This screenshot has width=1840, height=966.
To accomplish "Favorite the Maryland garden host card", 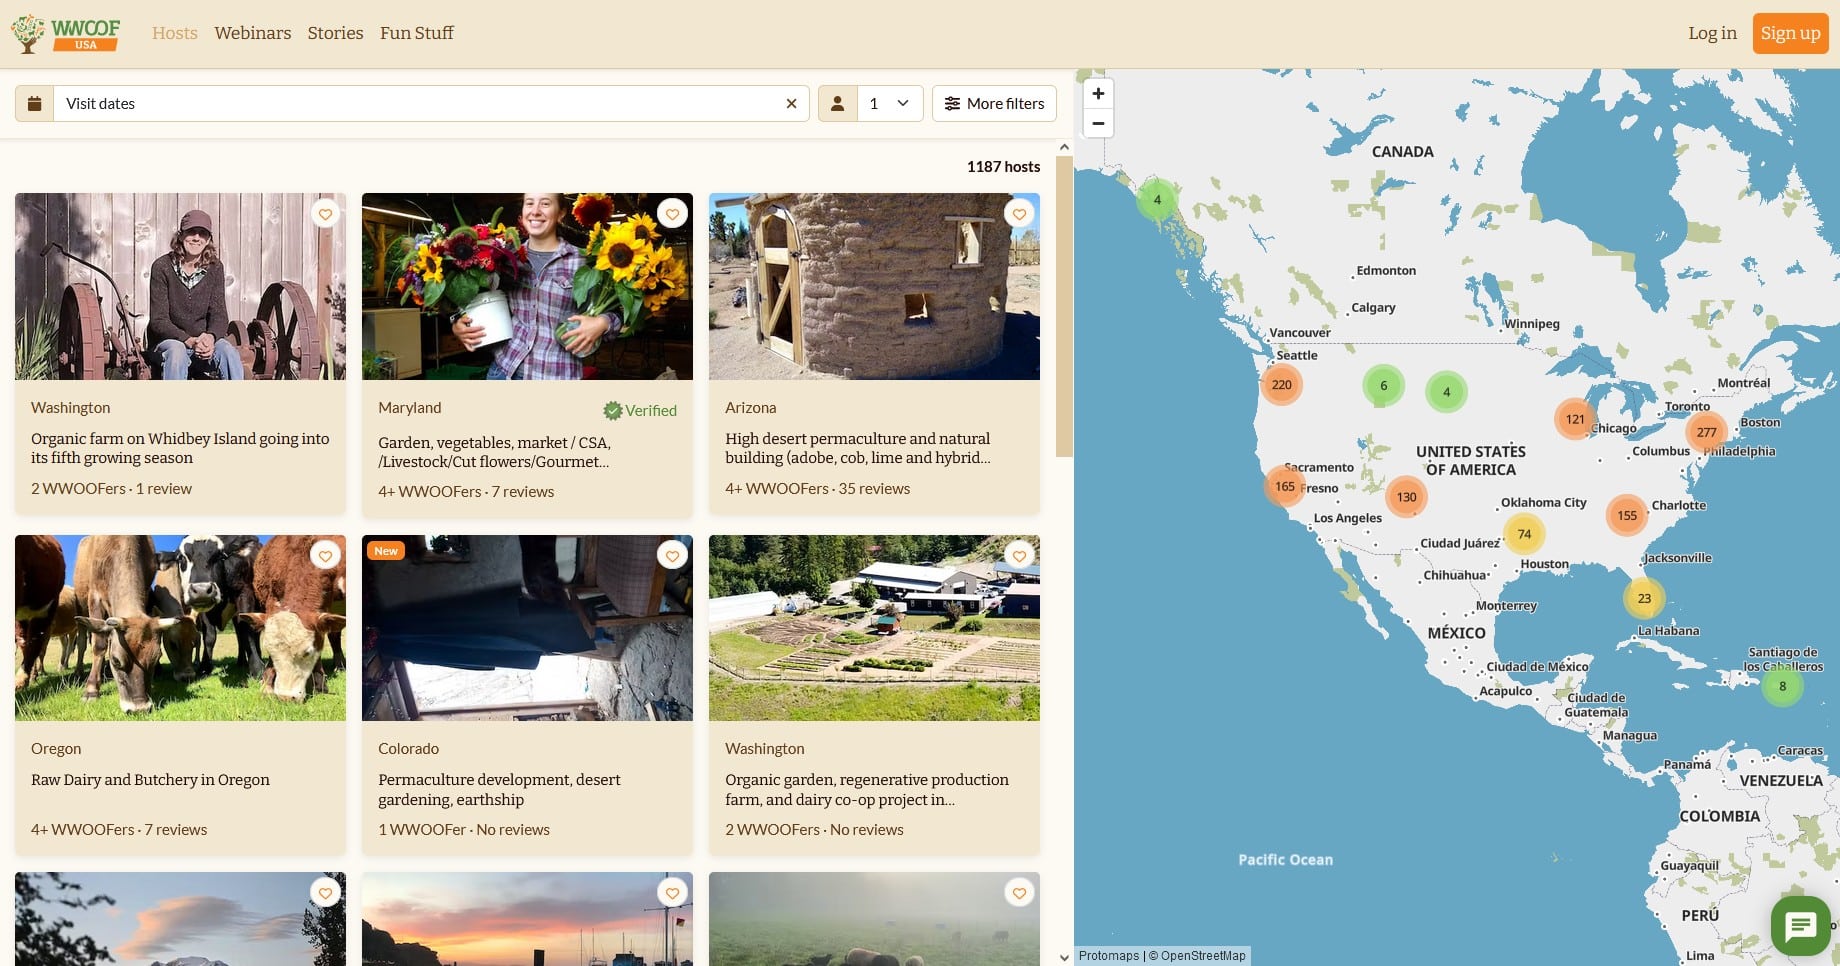I will [672, 214].
